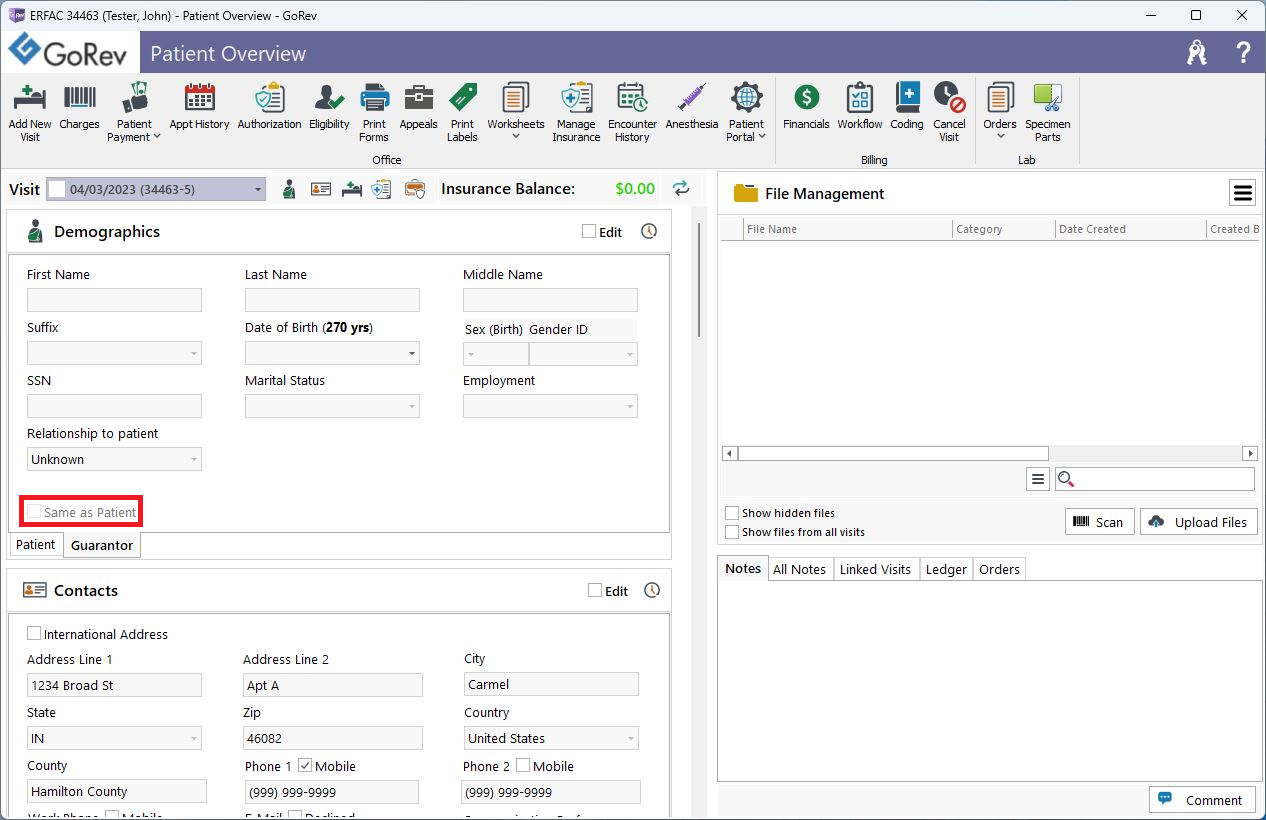The width and height of the screenshot is (1266, 820).
Task: Open the Ledger tab
Action: (x=946, y=569)
